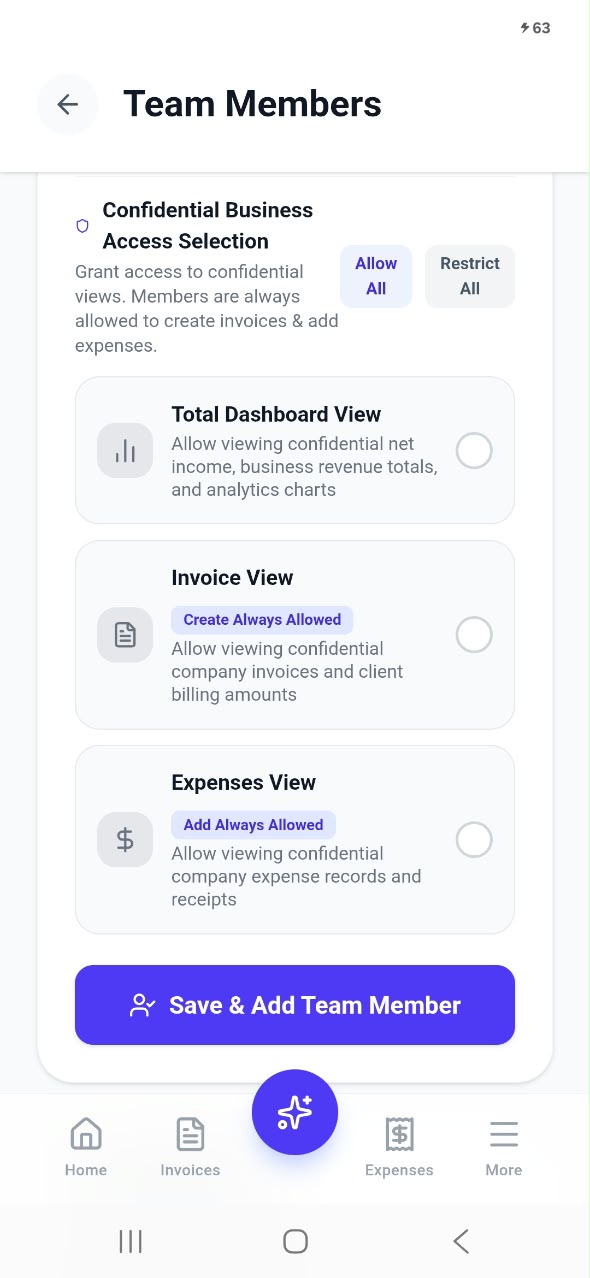Click the 'Grant access to confidential views' description

point(207,309)
